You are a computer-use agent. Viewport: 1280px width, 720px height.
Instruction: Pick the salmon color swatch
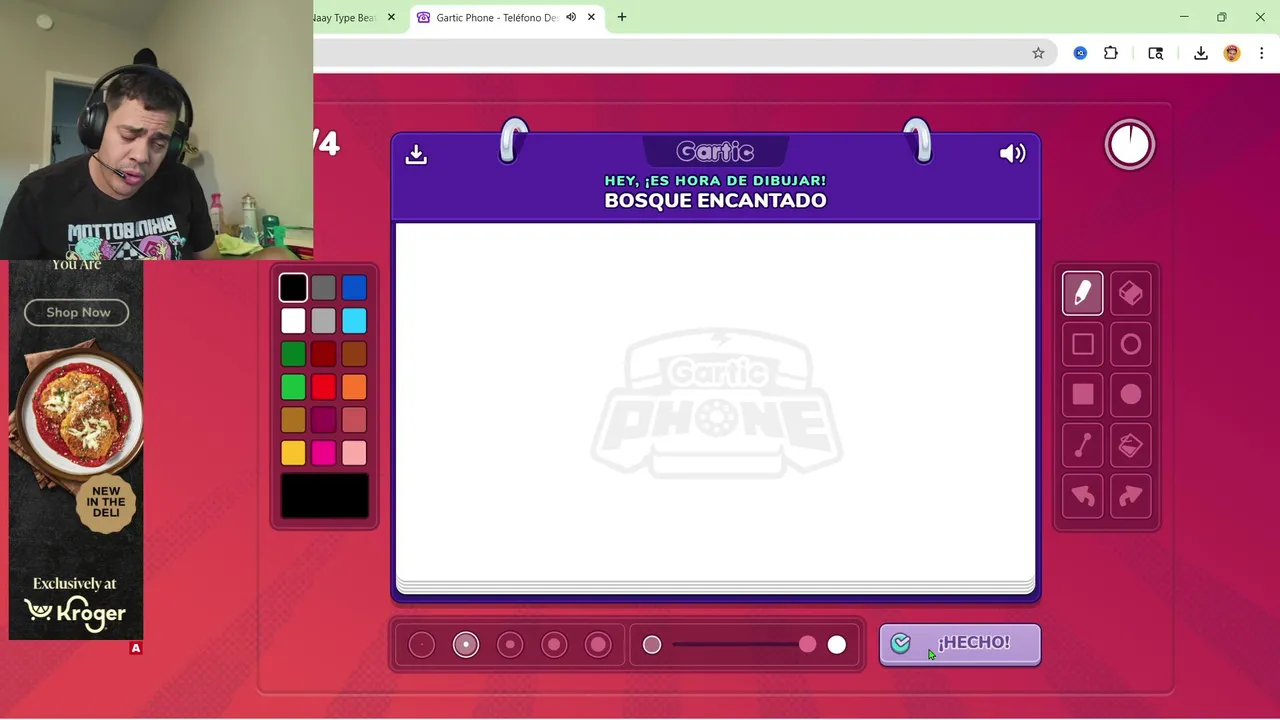point(354,420)
